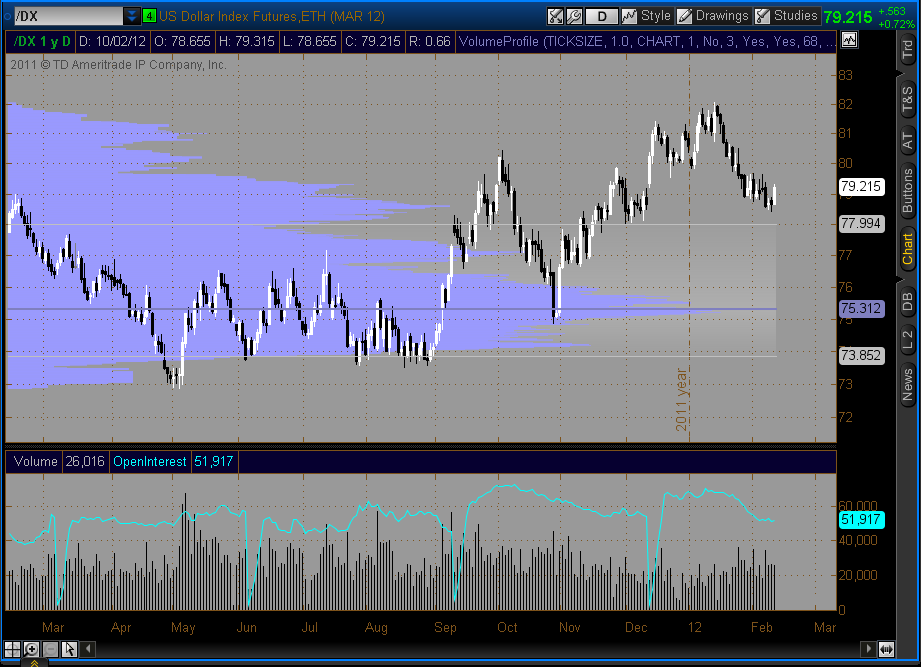Screen dimensions: 921x667
Task: Click the 75.312 price level label
Action: point(860,309)
